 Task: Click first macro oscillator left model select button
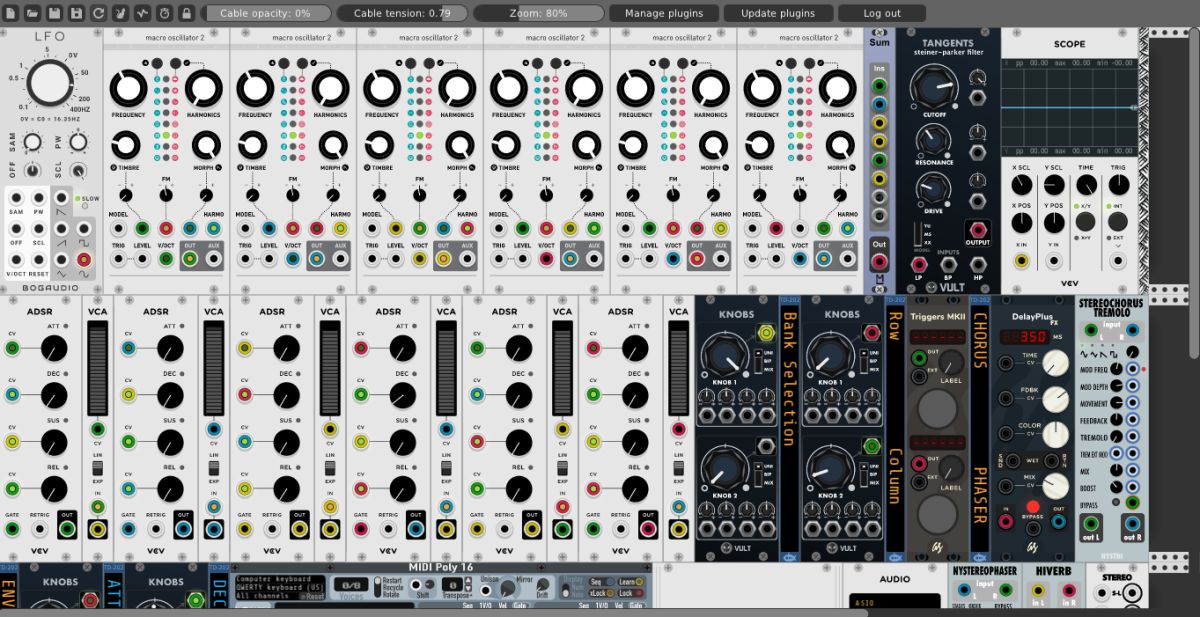pyautogui.click(x=158, y=64)
